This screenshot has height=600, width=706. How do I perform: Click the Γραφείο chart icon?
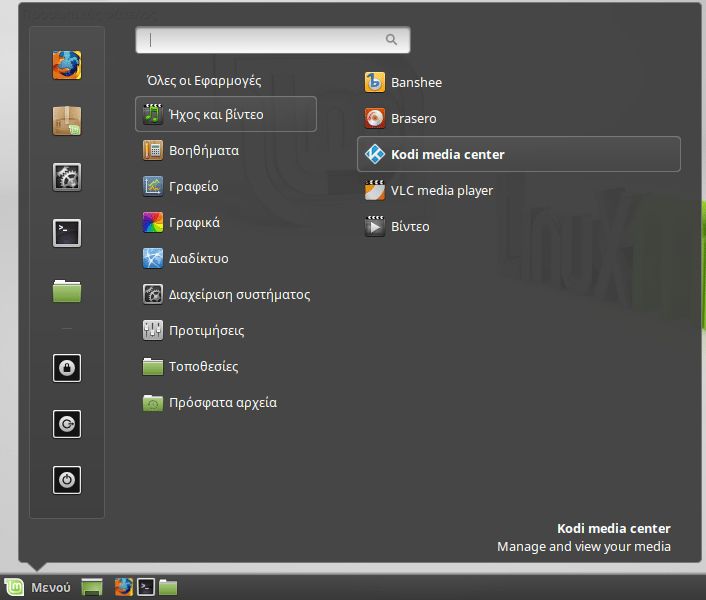[x=153, y=186]
